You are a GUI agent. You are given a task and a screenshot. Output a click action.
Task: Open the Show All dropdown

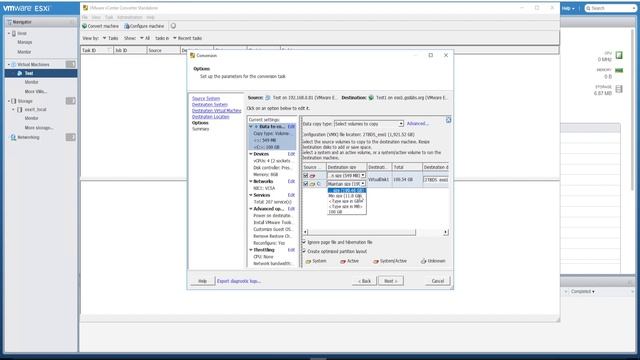point(145,38)
